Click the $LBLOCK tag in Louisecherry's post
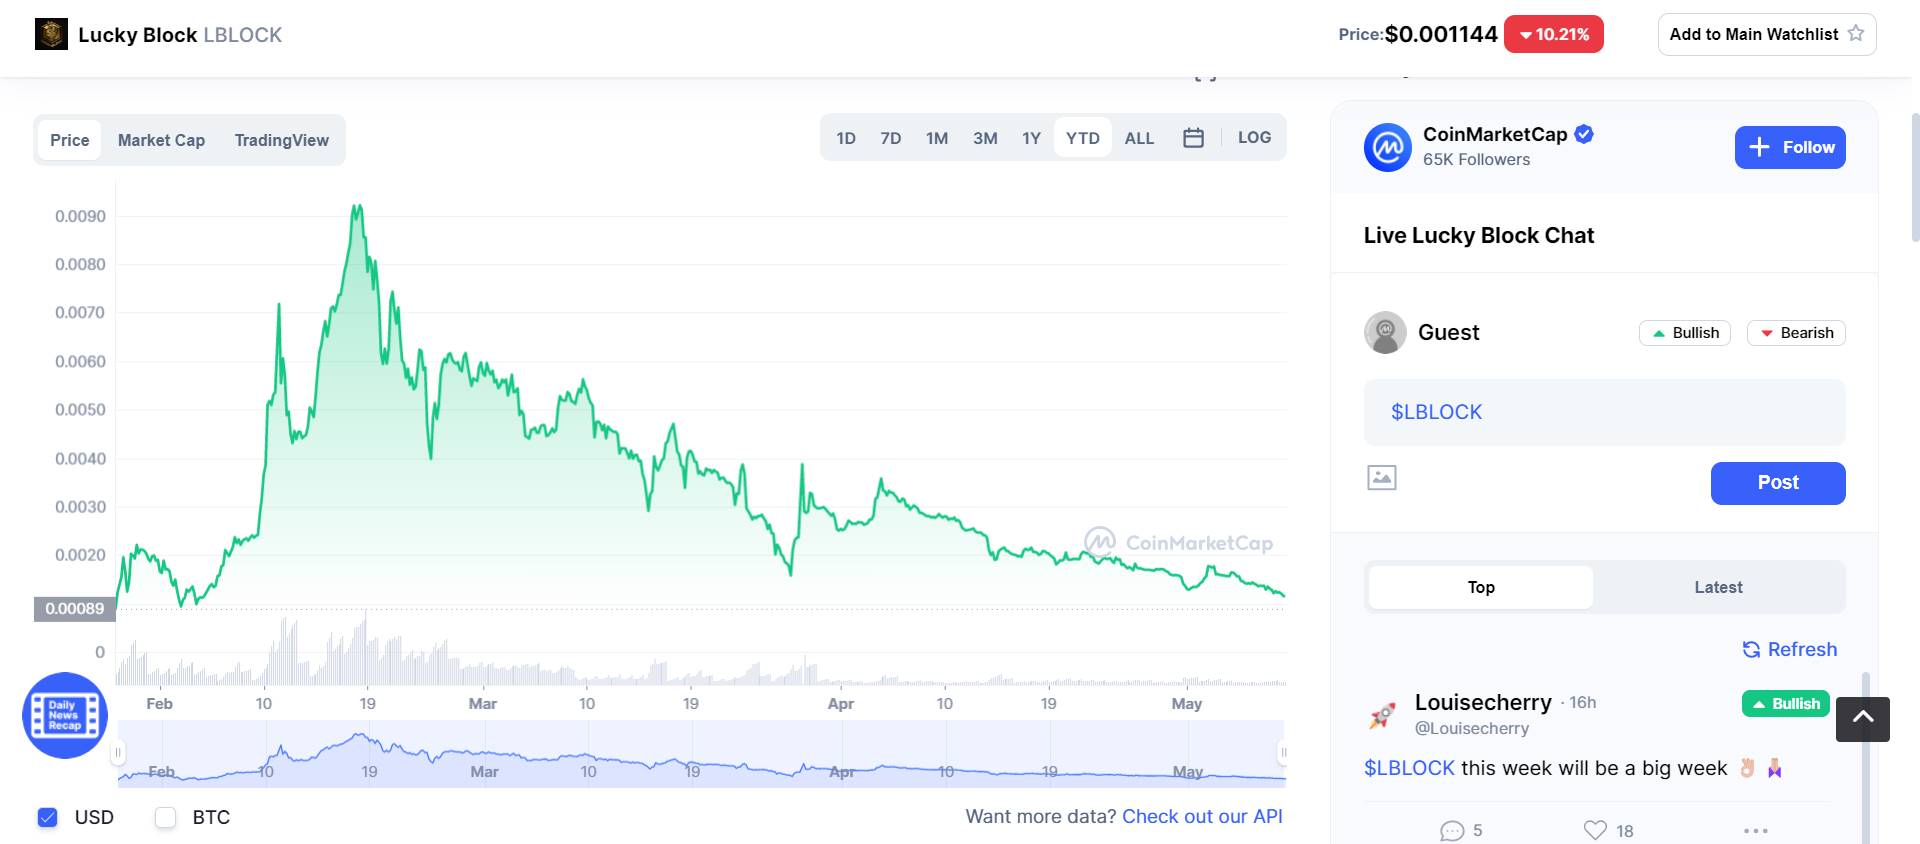Image resolution: width=1920 pixels, height=844 pixels. click(1409, 768)
